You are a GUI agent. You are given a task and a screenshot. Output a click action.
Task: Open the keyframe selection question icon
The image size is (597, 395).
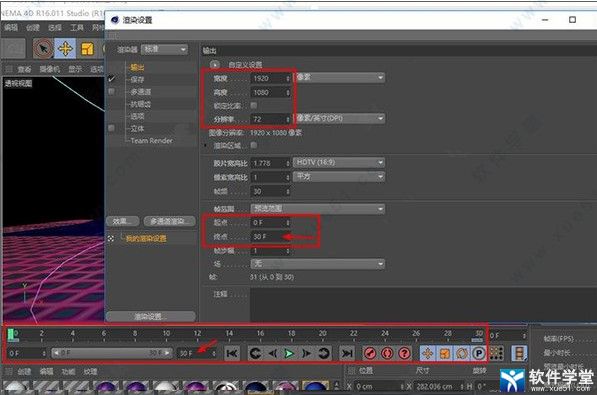pyautogui.click(x=404, y=353)
